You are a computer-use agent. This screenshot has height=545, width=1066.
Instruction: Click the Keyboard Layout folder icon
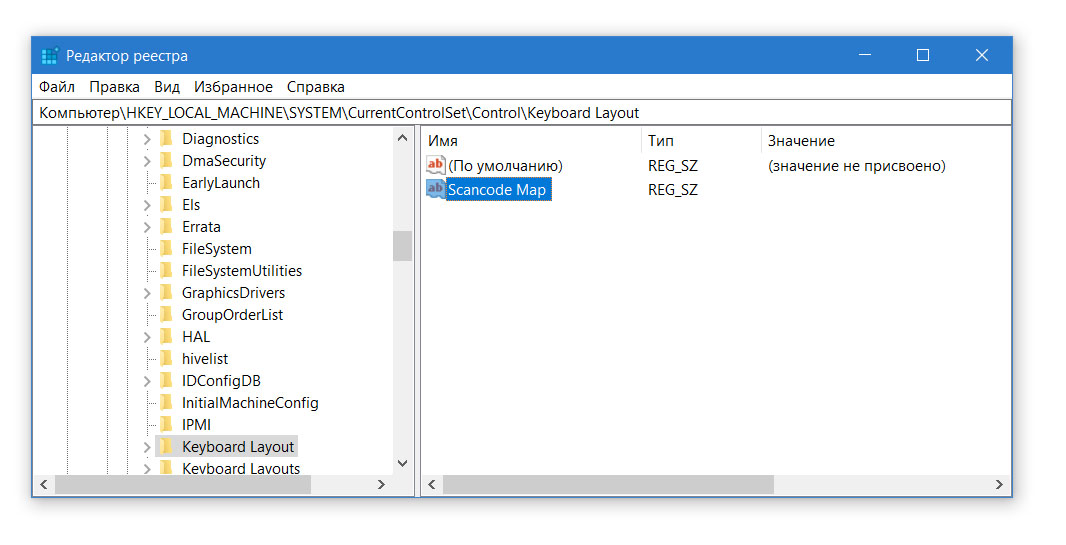point(166,446)
